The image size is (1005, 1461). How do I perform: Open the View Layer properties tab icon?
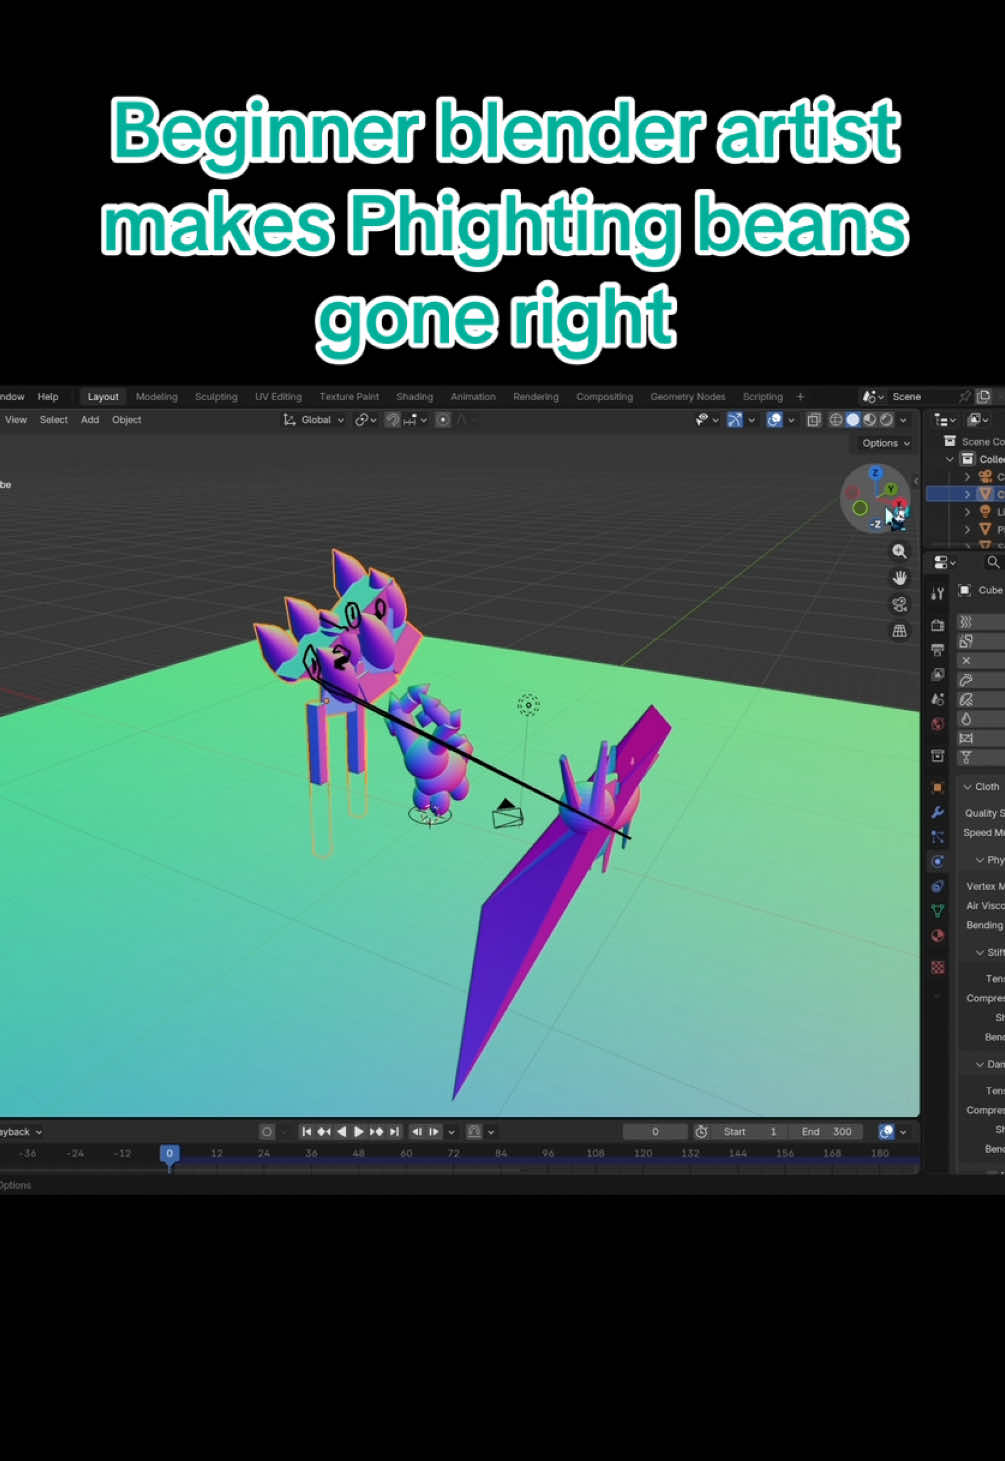point(937,675)
